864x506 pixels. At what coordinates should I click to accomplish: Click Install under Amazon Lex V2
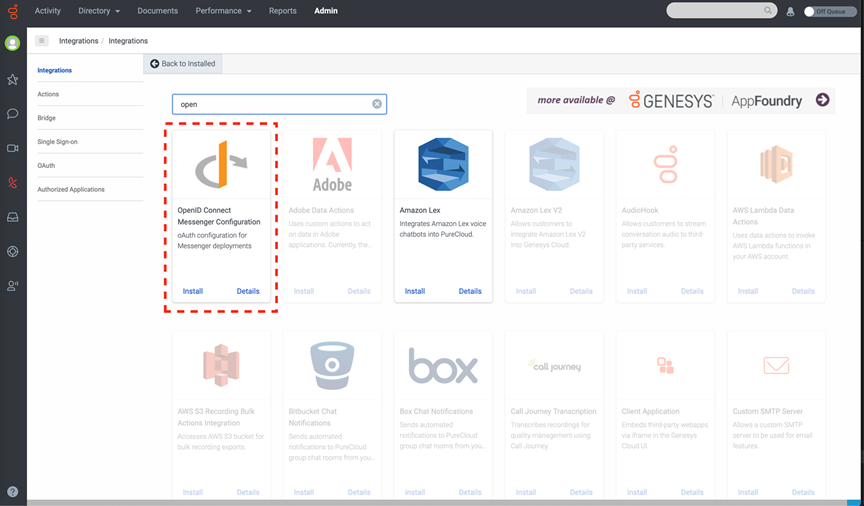point(526,291)
